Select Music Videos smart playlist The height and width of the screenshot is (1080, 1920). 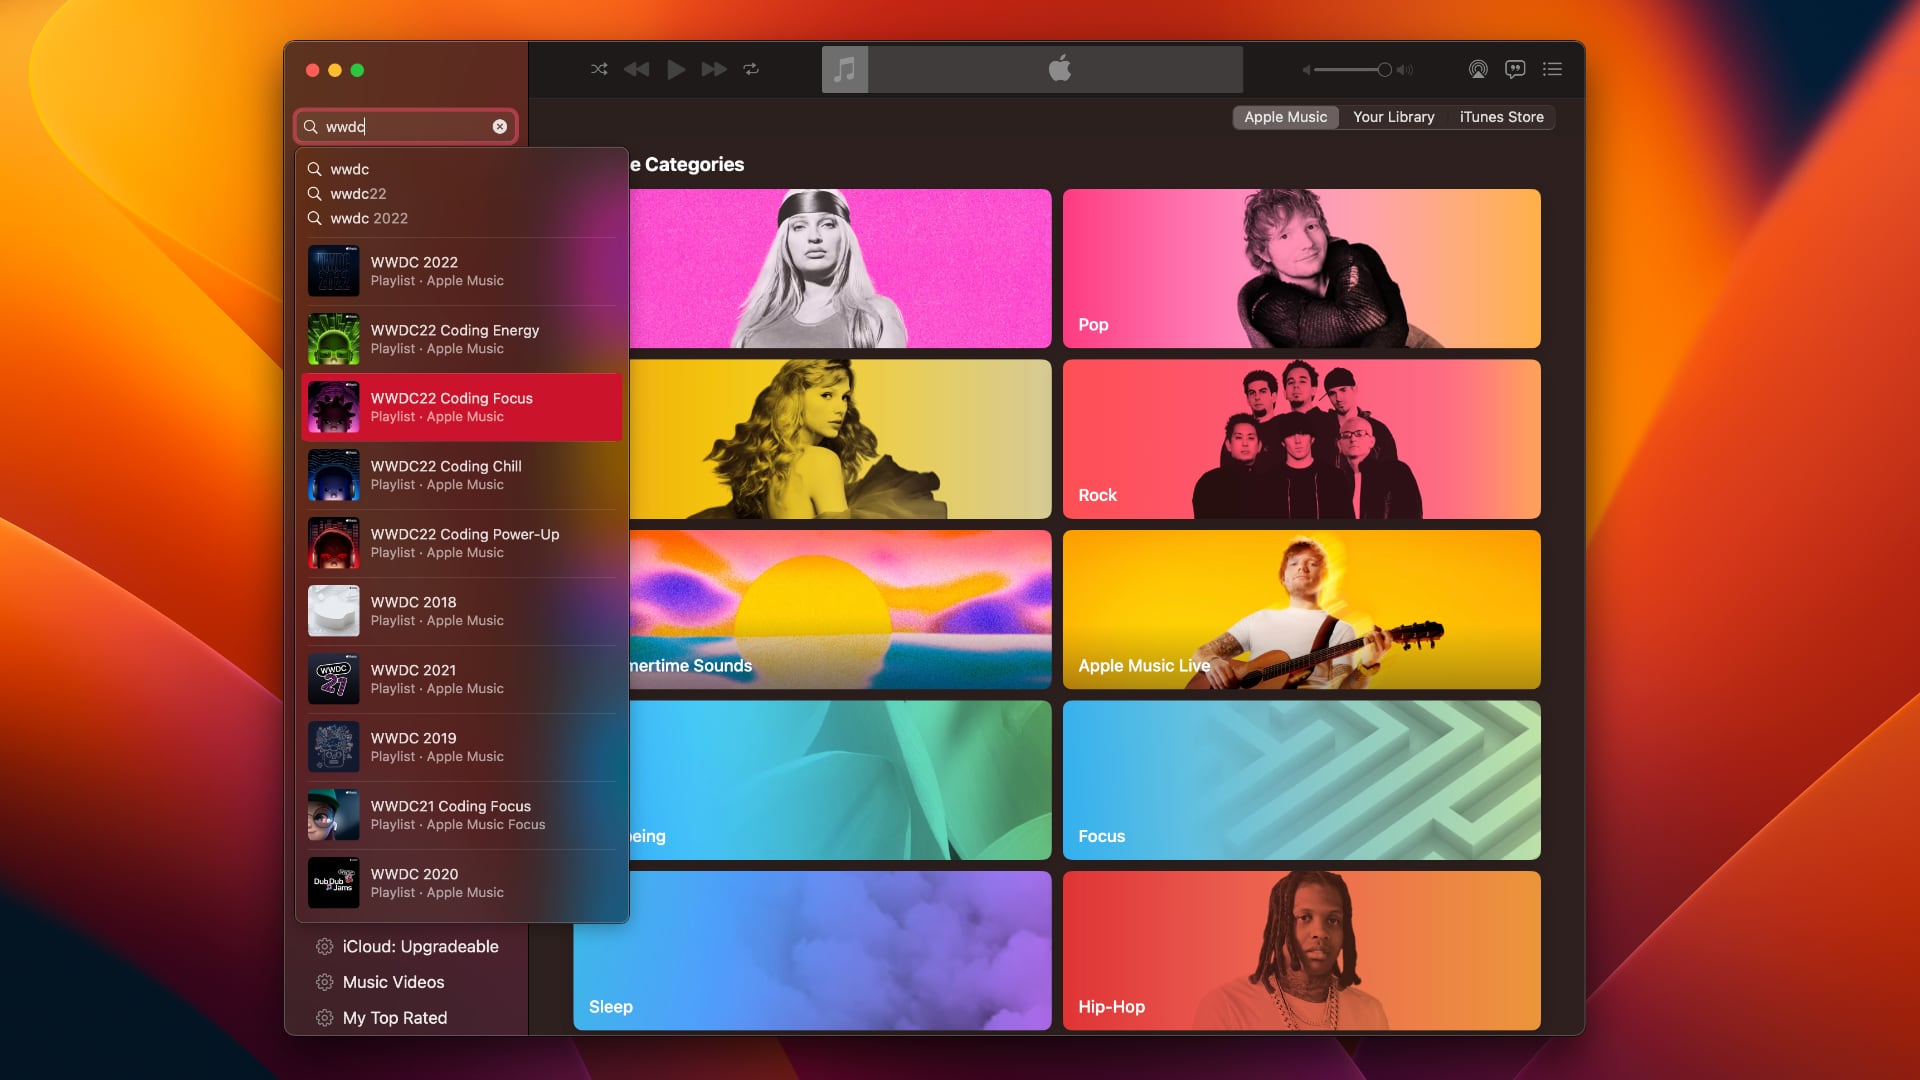click(407, 982)
